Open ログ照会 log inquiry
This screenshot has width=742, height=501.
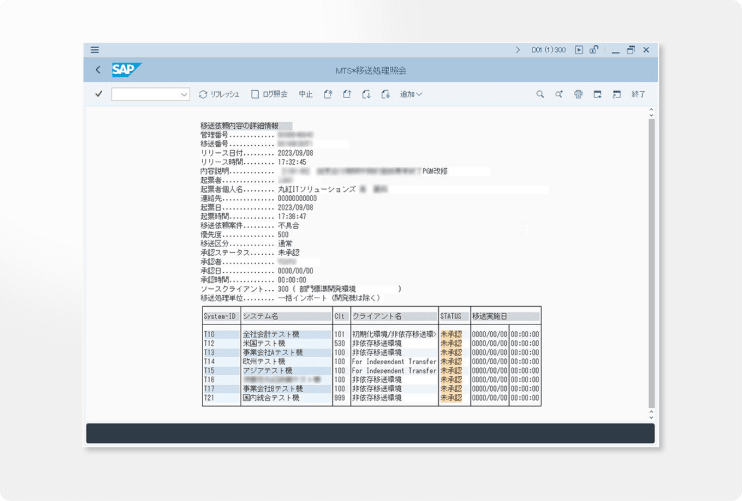pos(269,94)
